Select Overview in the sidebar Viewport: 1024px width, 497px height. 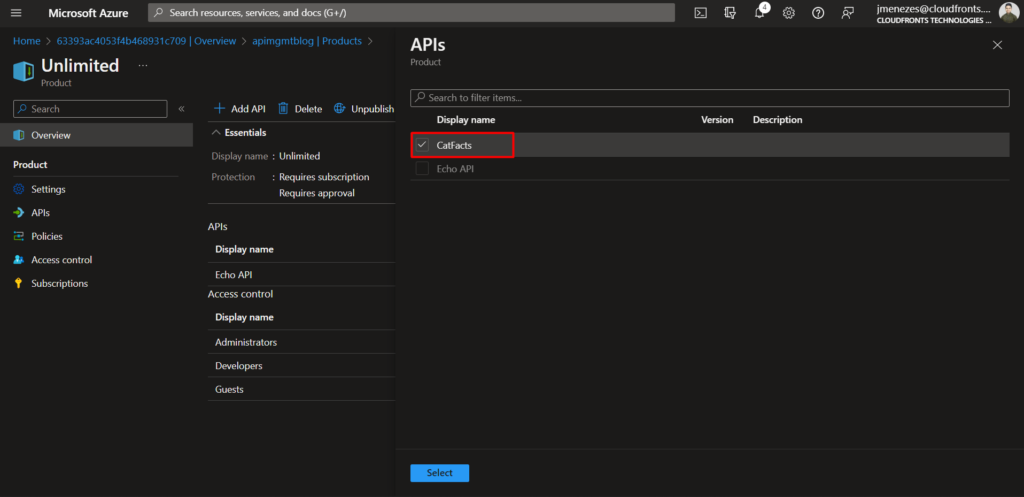[97, 135]
